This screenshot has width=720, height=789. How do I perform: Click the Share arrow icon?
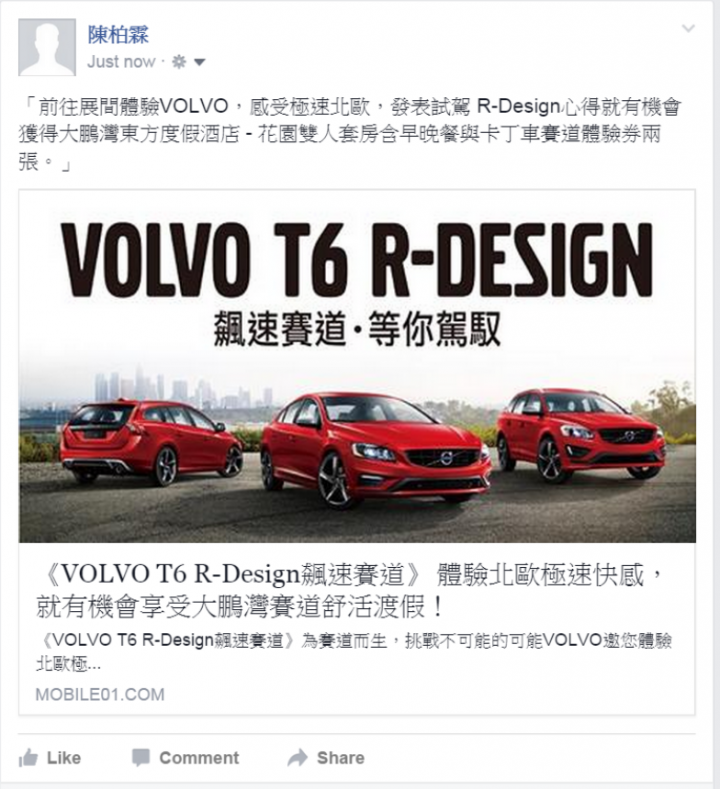tap(297, 757)
